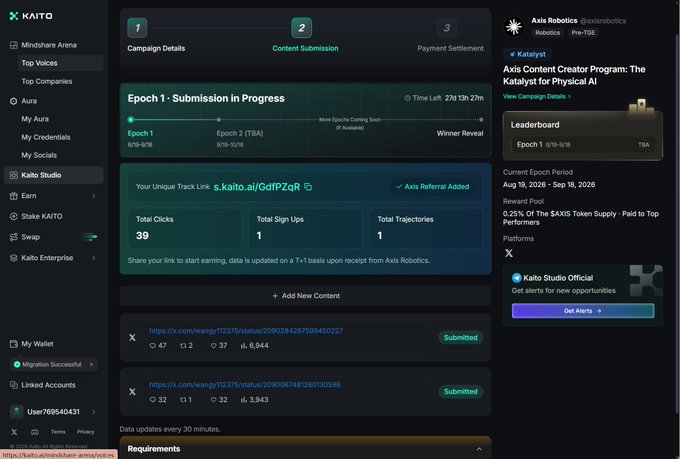
Task: Select step 2 Content Submission
Action: (x=301, y=28)
